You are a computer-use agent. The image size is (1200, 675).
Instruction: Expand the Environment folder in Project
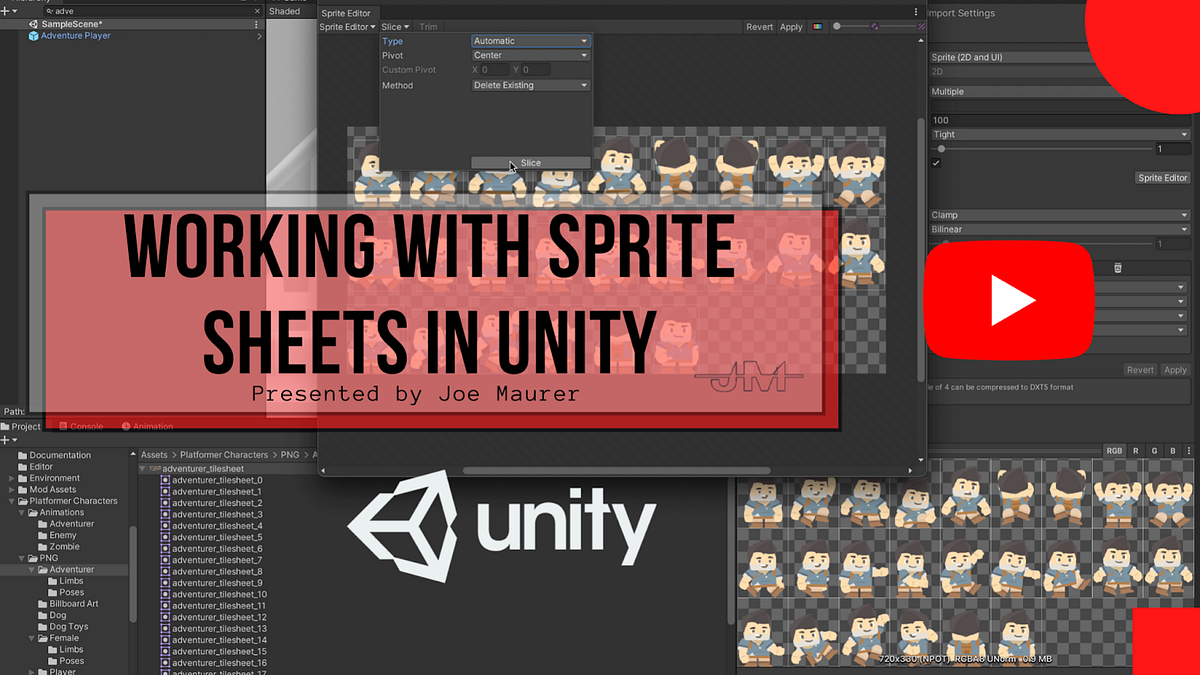[x=12, y=478]
